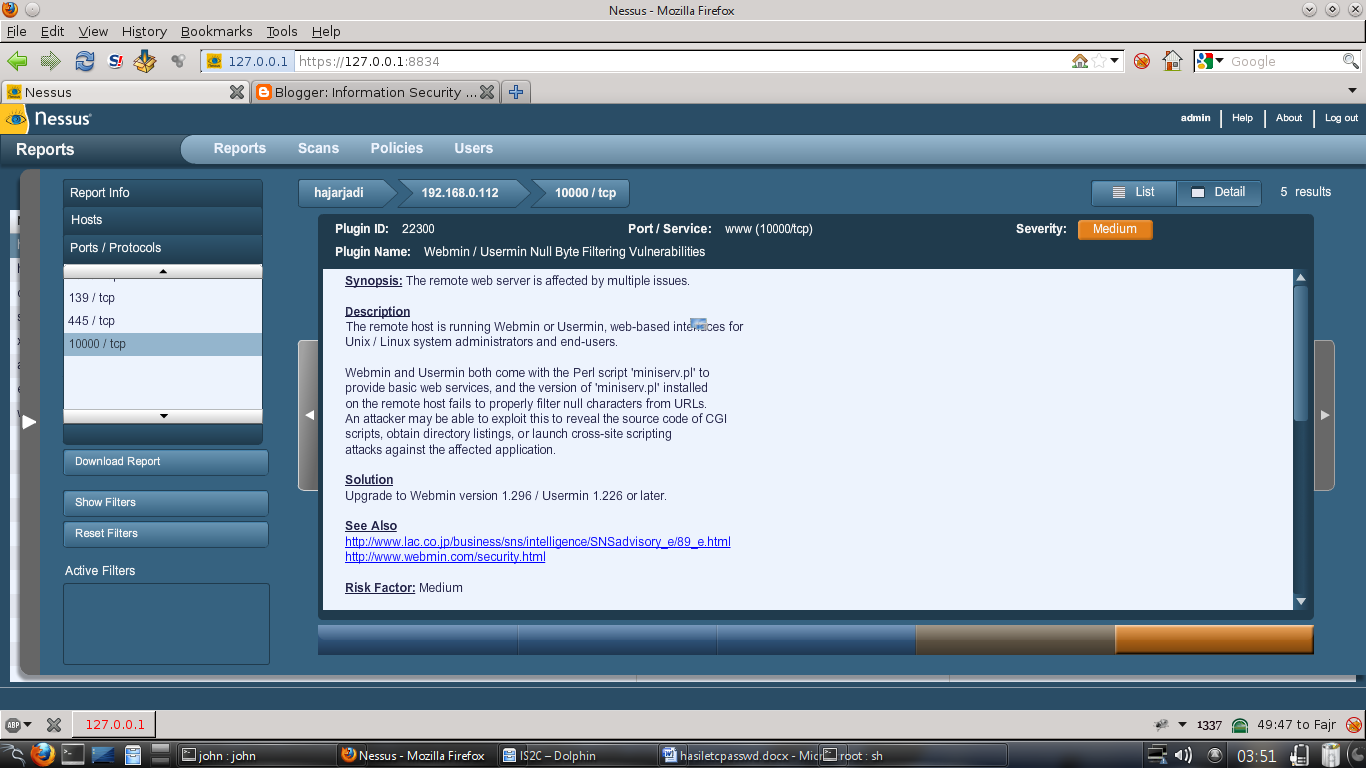Click the orange severity progress bar segment
The width and height of the screenshot is (1366, 768).
tap(1213, 639)
